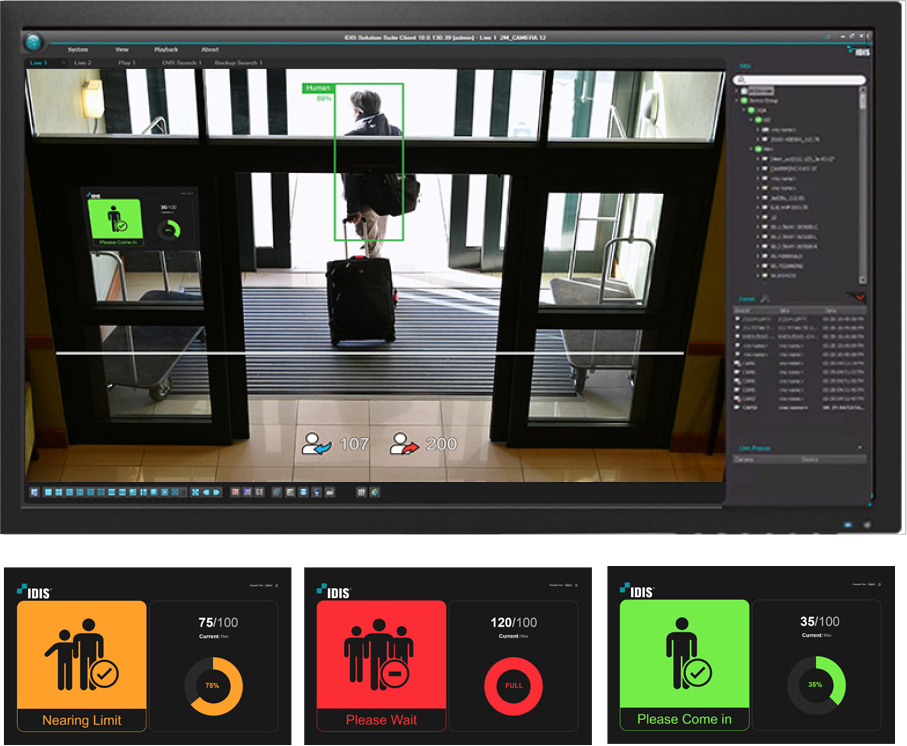907x746 pixels.
Task: Collapse the Live Popup panel arrow
Action: [860, 448]
